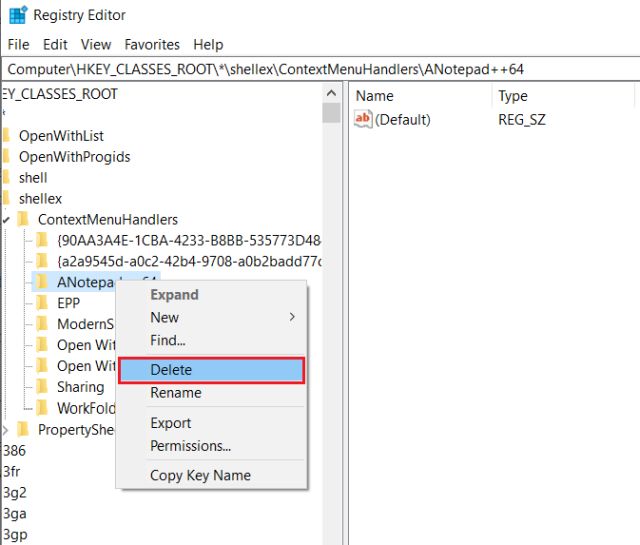Choose Delete in the context menu
Screen dimensions: 640x545
click(211, 370)
